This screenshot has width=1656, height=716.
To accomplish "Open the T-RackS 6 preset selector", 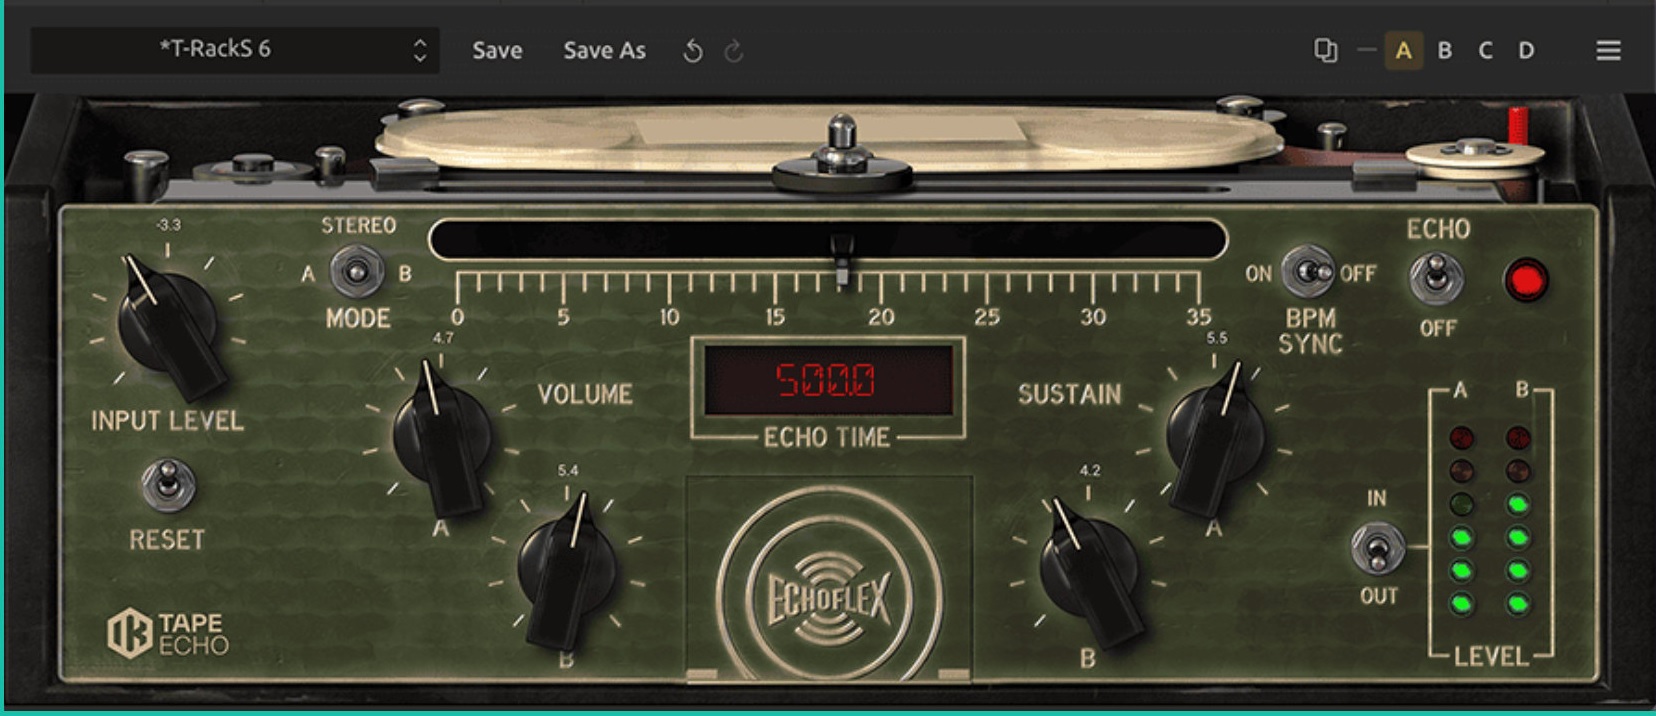I will pos(235,49).
